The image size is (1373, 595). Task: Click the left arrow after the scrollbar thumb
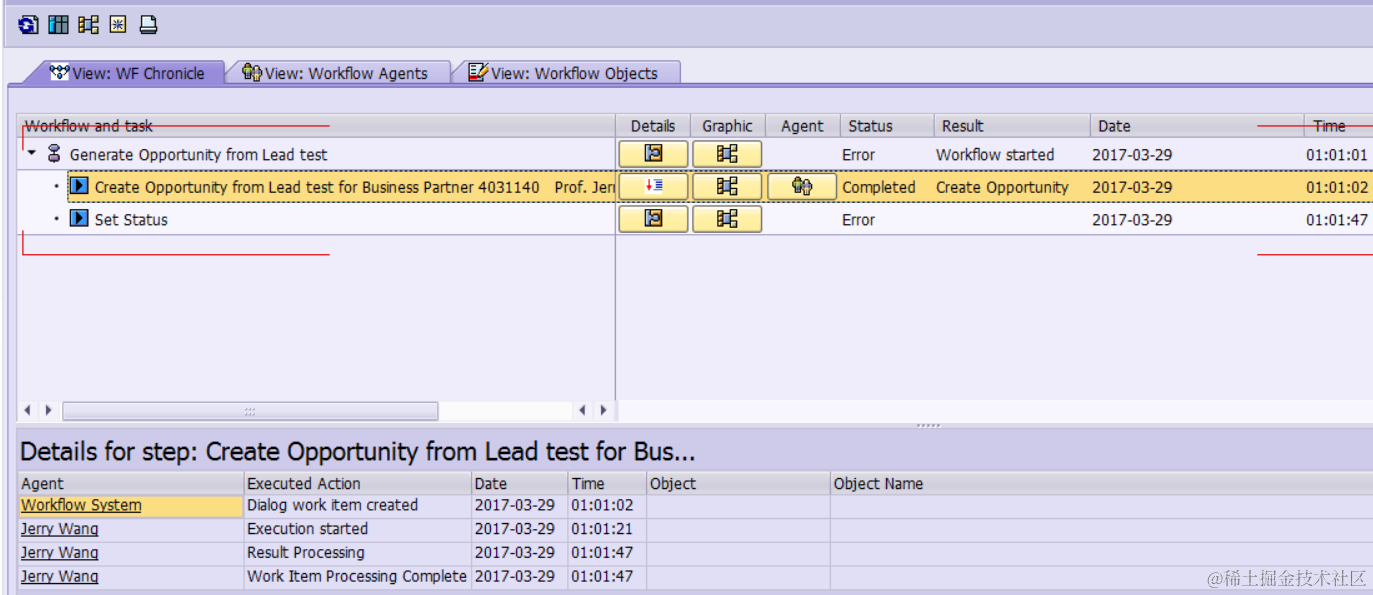(583, 411)
